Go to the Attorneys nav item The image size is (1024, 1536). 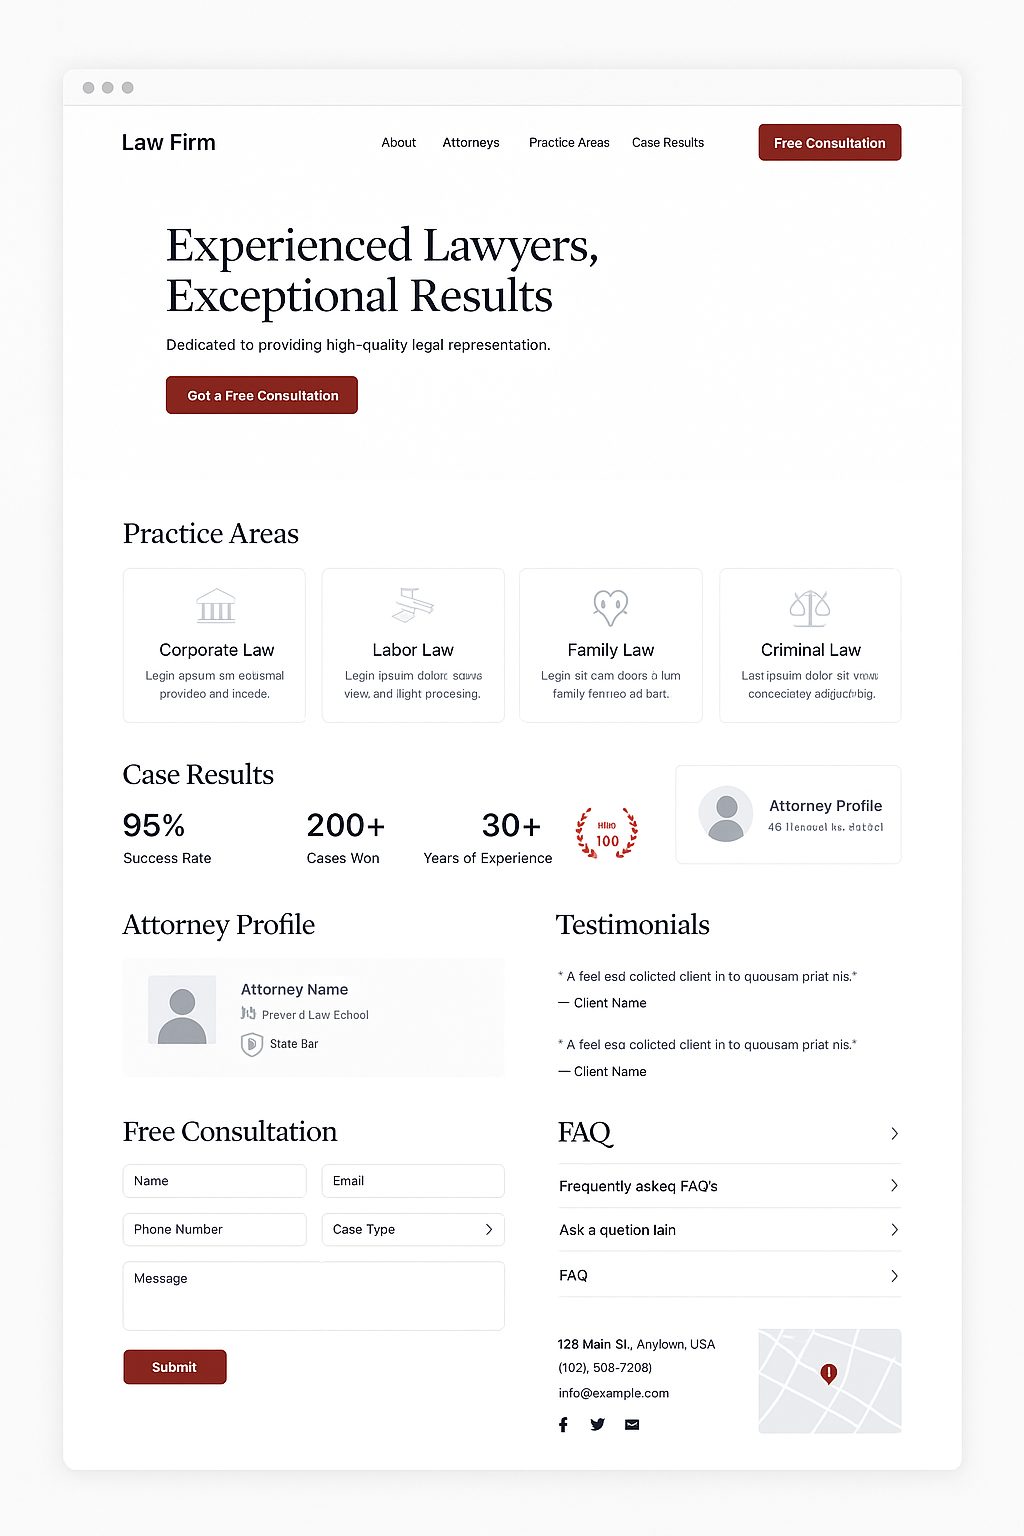471,143
